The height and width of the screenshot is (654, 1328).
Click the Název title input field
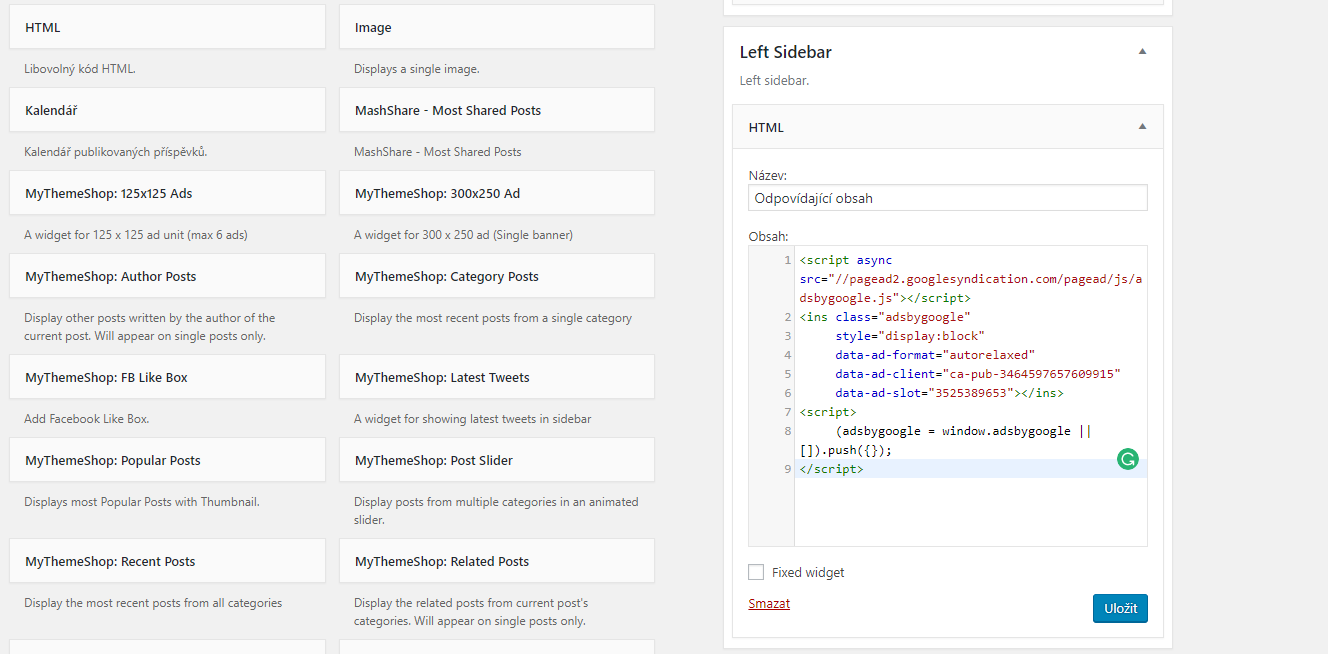point(947,198)
